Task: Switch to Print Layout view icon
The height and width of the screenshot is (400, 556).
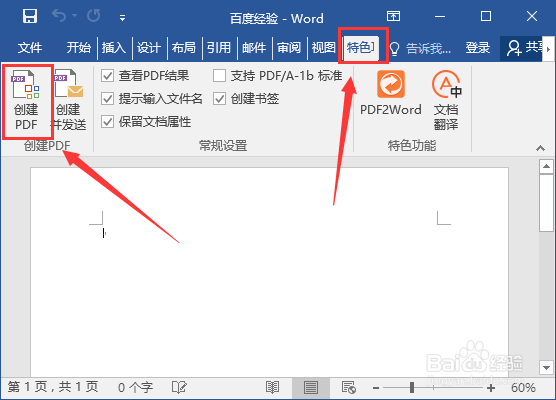Action: click(x=311, y=388)
